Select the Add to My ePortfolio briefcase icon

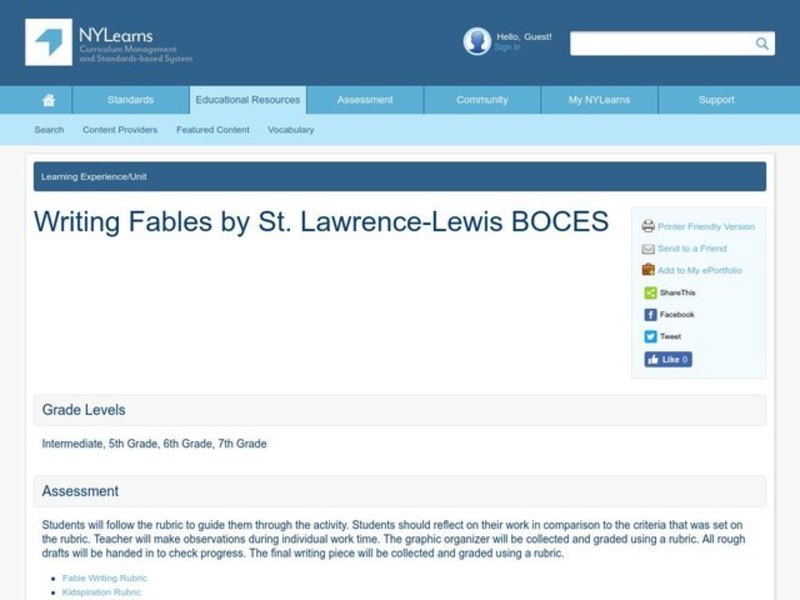[647, 270]
